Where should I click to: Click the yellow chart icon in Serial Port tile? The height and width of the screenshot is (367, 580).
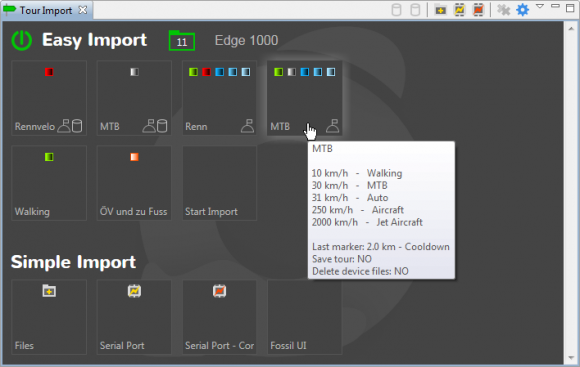pos(134,291)
